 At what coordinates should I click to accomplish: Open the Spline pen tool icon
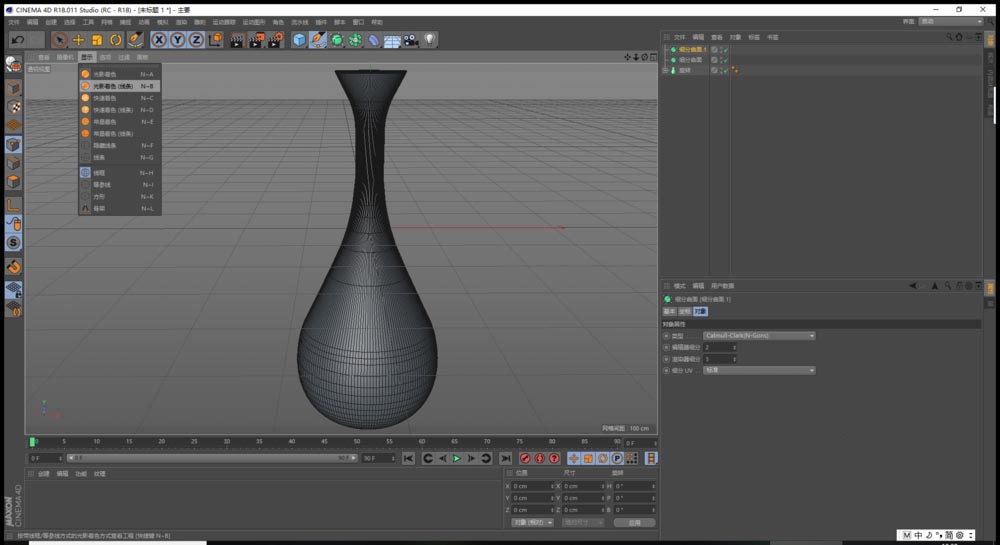pyautogui.click(x=318, y=40)
